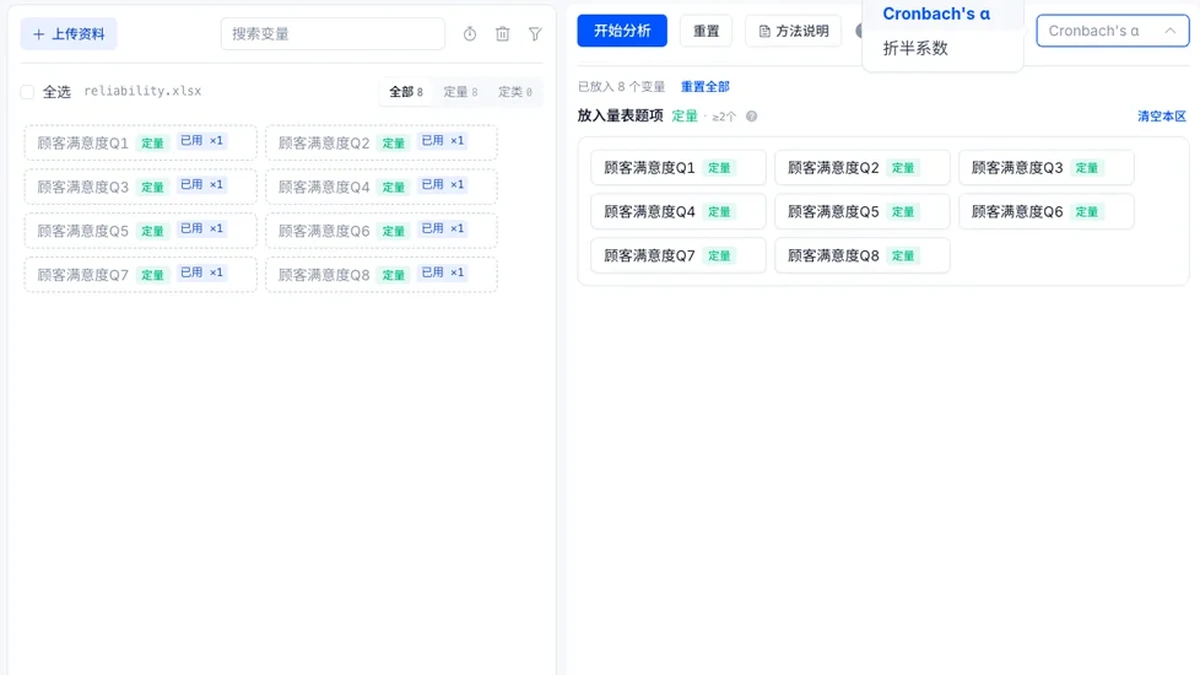1200x675 pixels.
Task: Select 顾客满意度Q3 in the left variable list
Action: (x=140, y=186)
